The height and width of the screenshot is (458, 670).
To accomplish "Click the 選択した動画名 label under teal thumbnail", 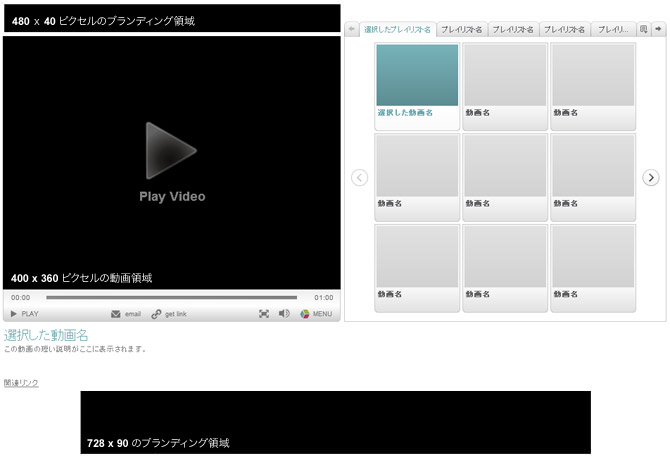I will tap(405, 113).
